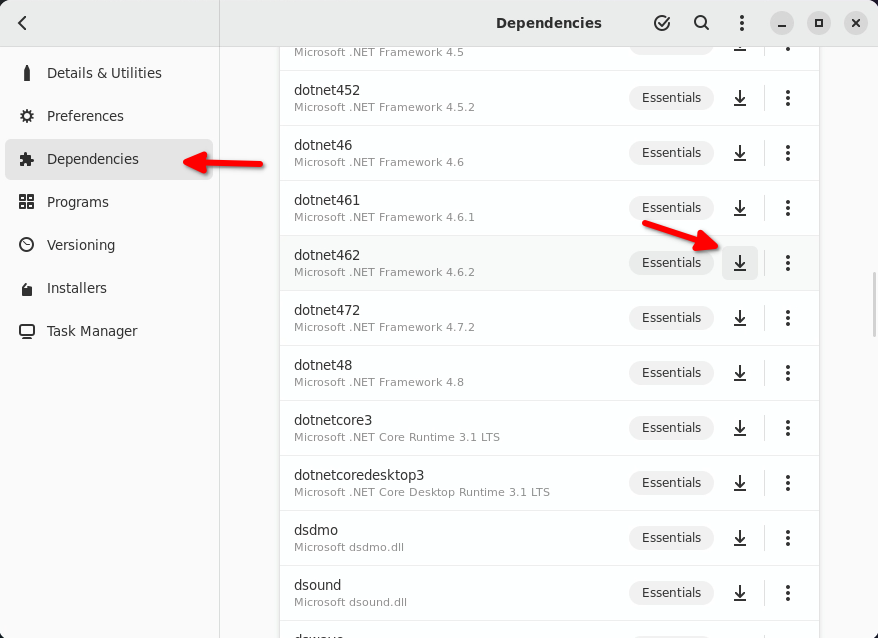Click the Installers sidebar icon
This screenshot has height=638, width=878.
point(27,288)
